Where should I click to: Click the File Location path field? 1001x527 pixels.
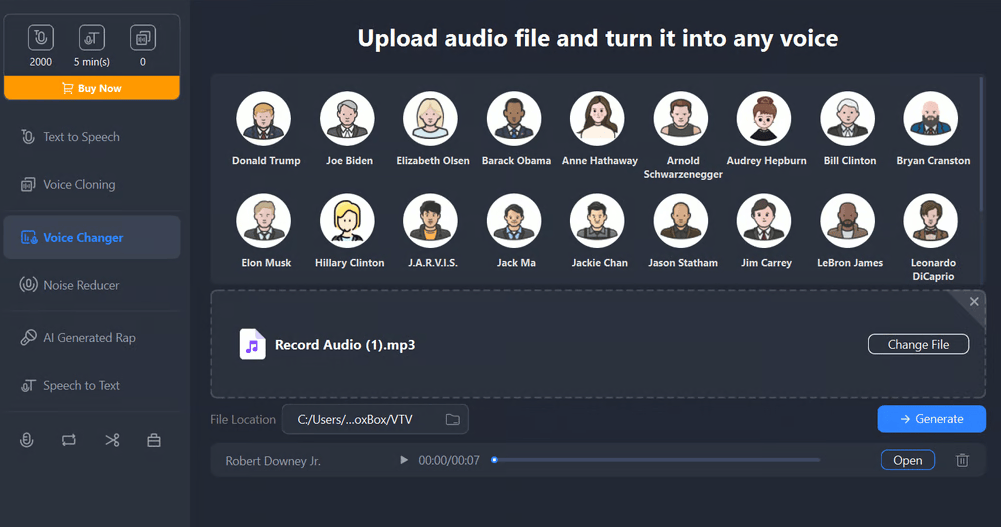375,419
